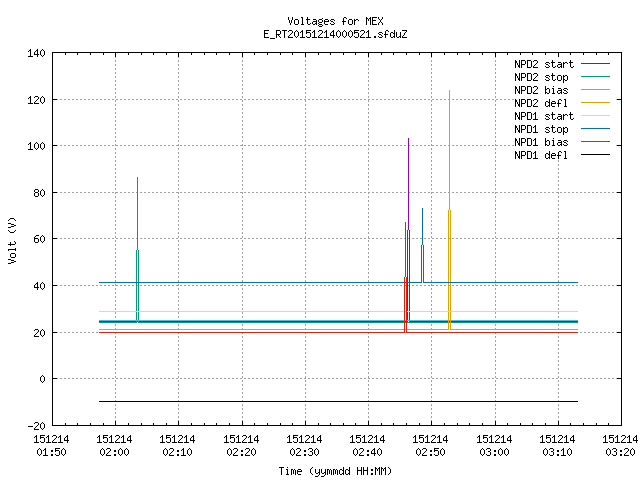Click the orange NPD2 defl legend line

595,103
